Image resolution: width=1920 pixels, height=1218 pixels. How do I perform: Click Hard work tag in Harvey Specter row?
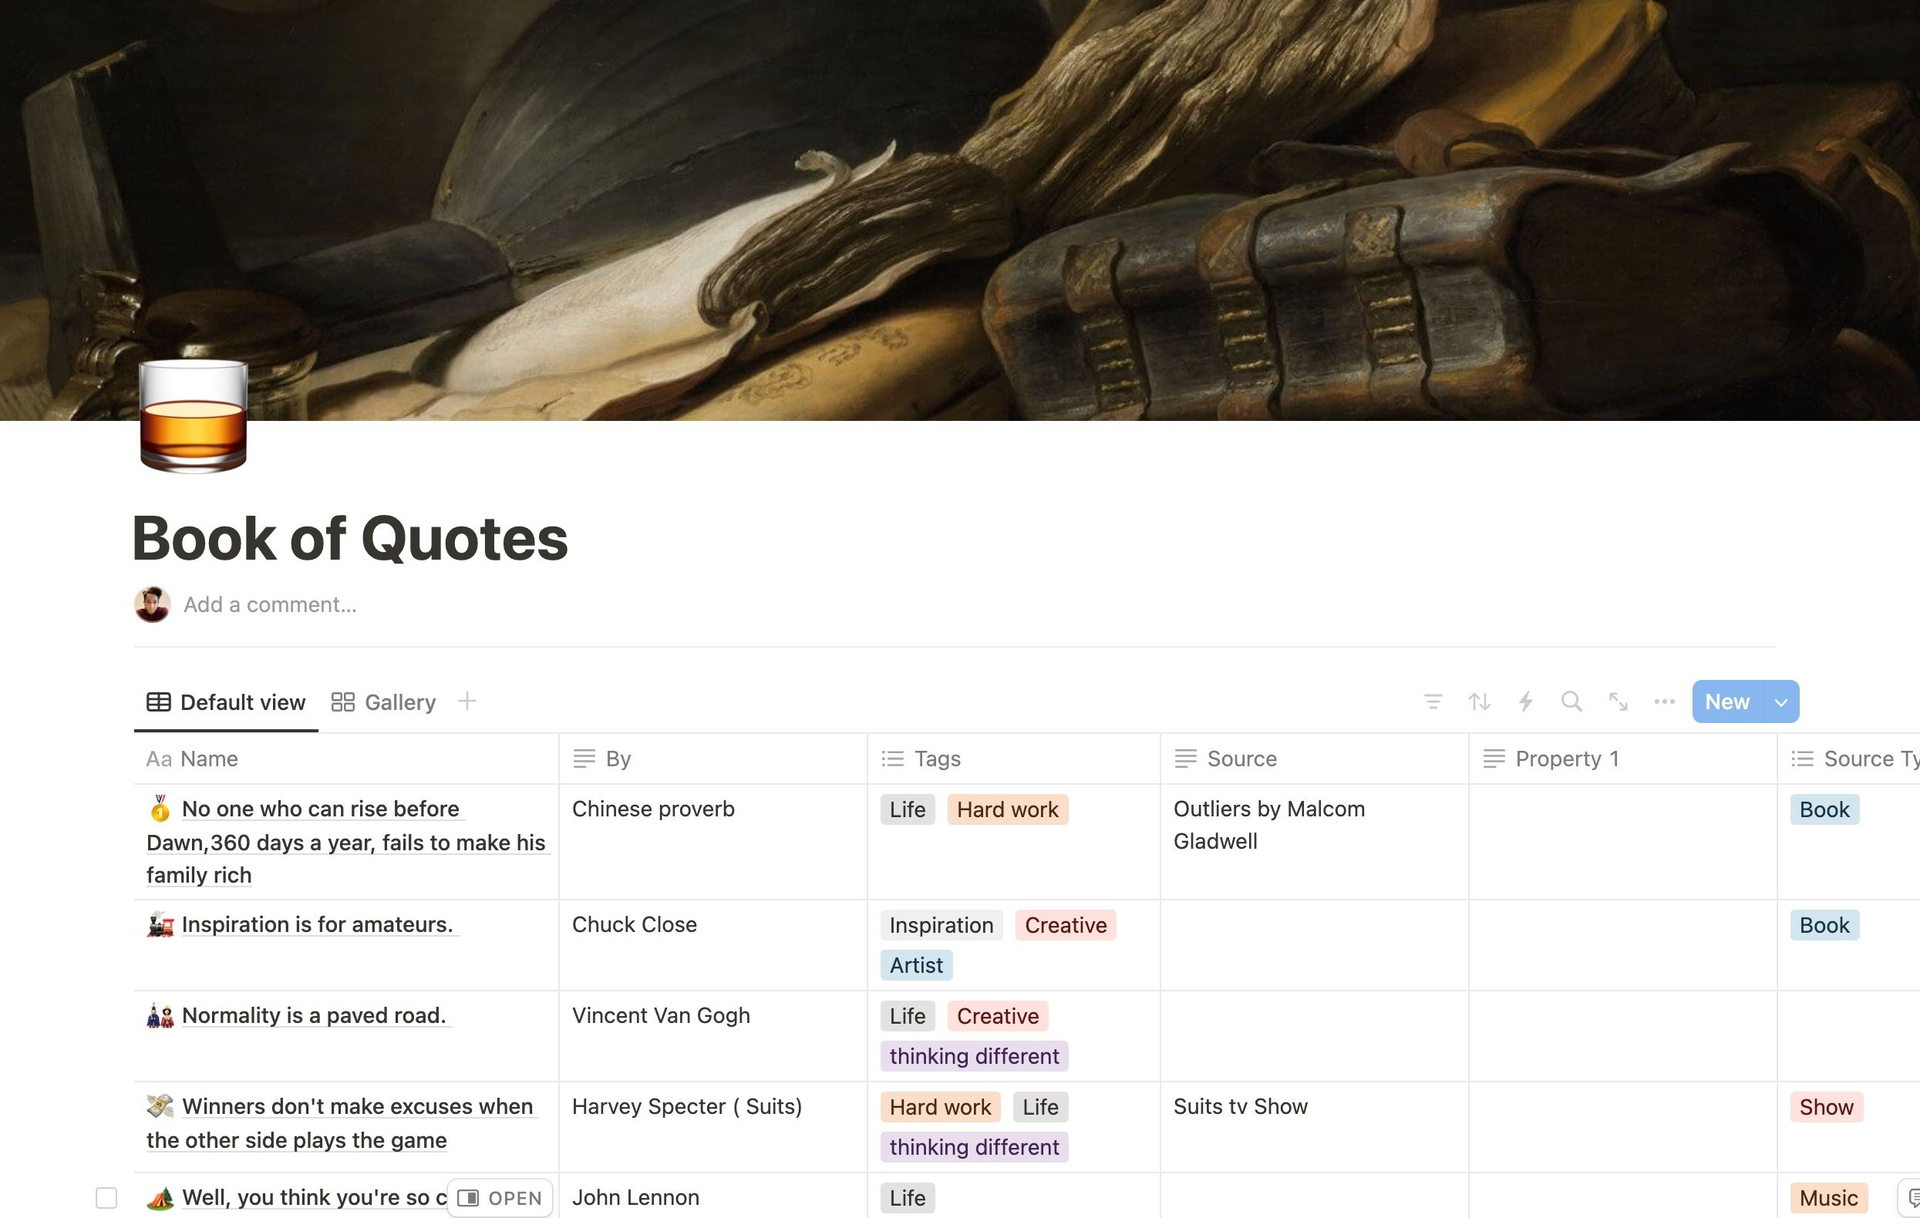940,1107
